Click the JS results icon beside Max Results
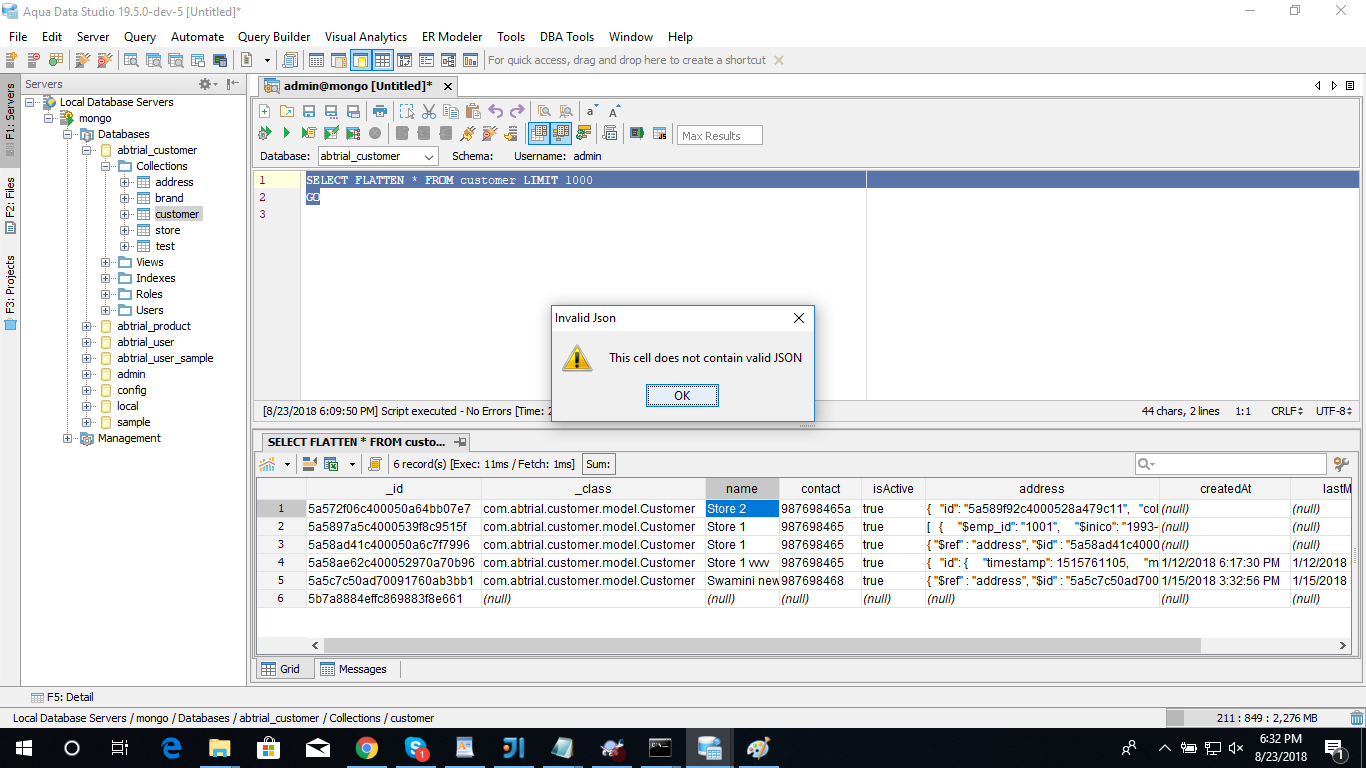 pos(659,133)
